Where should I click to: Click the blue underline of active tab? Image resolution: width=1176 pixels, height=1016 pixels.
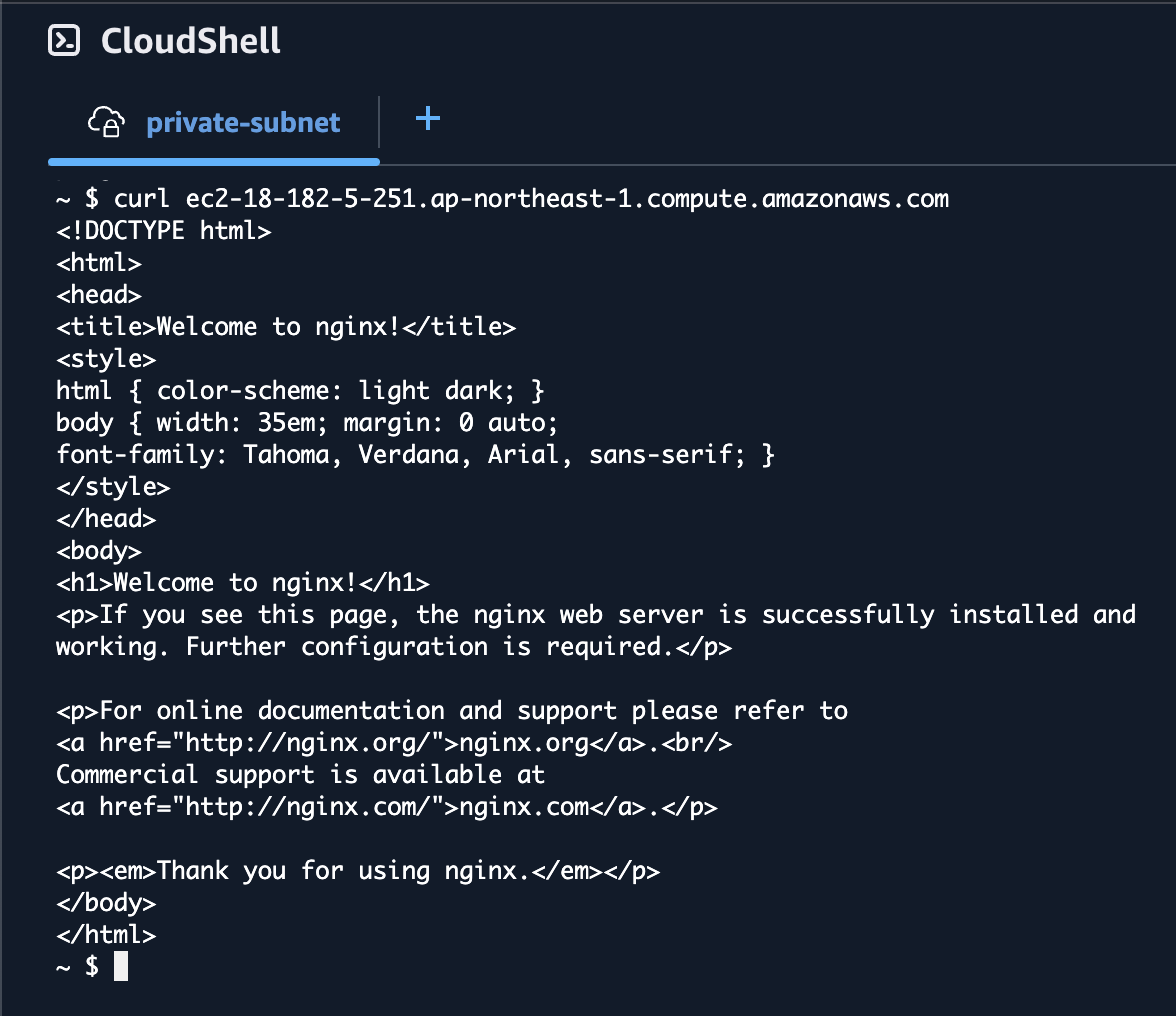[214, 160]
